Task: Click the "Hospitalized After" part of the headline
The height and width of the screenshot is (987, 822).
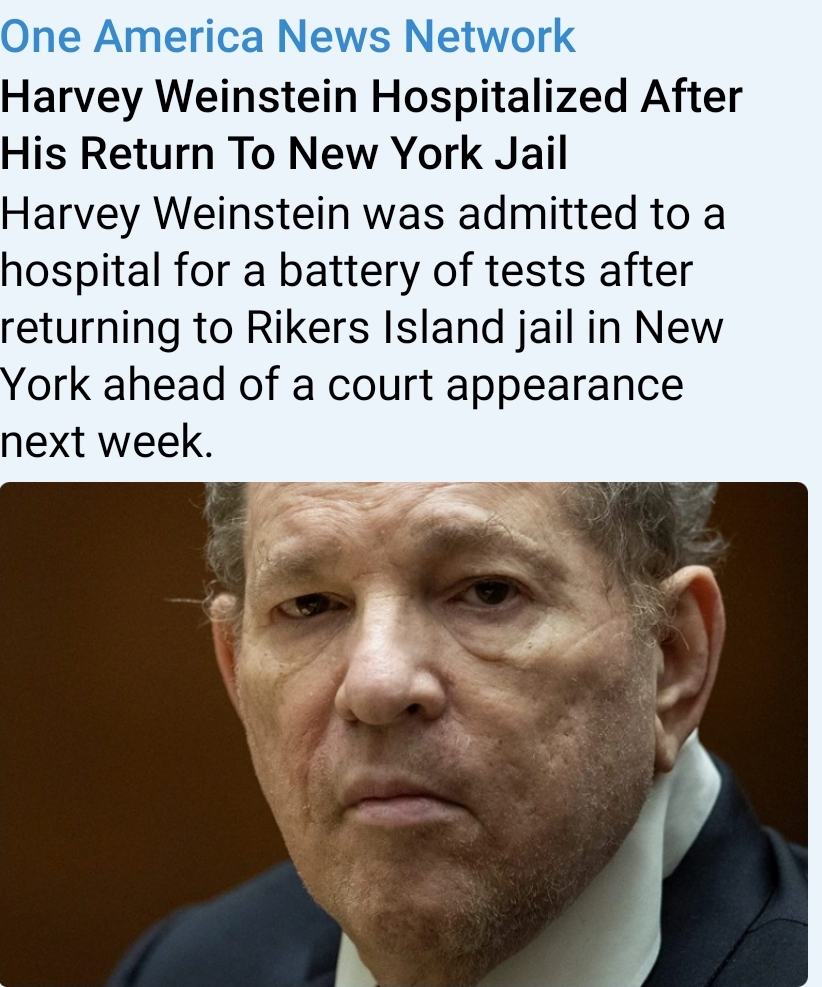Action: coord(556,97)
